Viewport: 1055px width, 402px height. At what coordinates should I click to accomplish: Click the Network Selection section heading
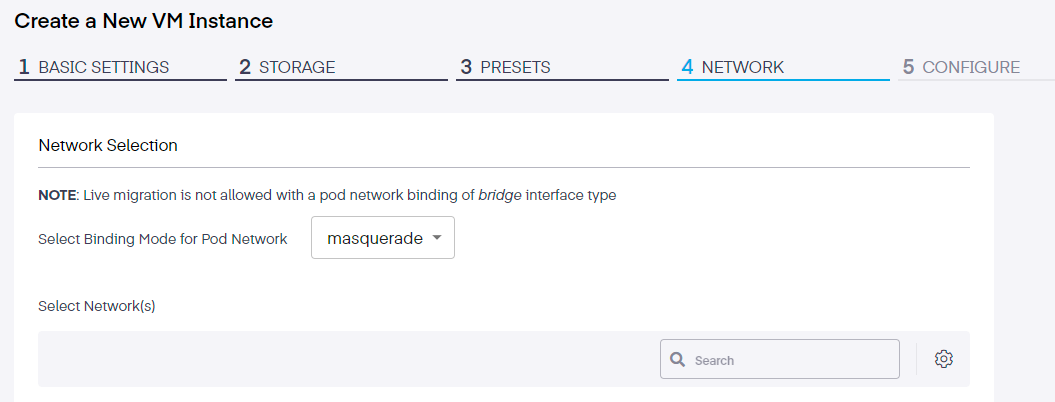[108, 145]
